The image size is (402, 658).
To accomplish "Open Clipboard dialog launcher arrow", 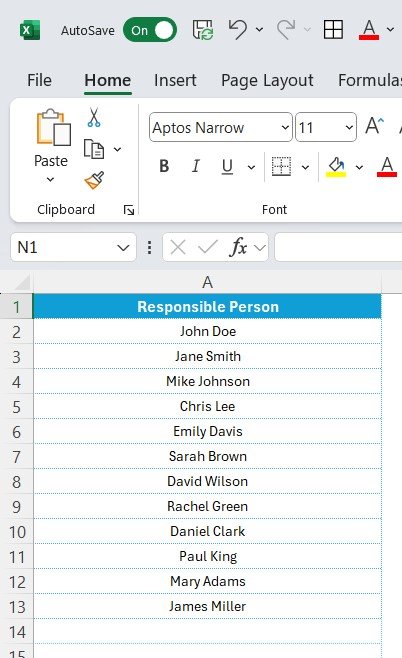I will pos(129,210).
